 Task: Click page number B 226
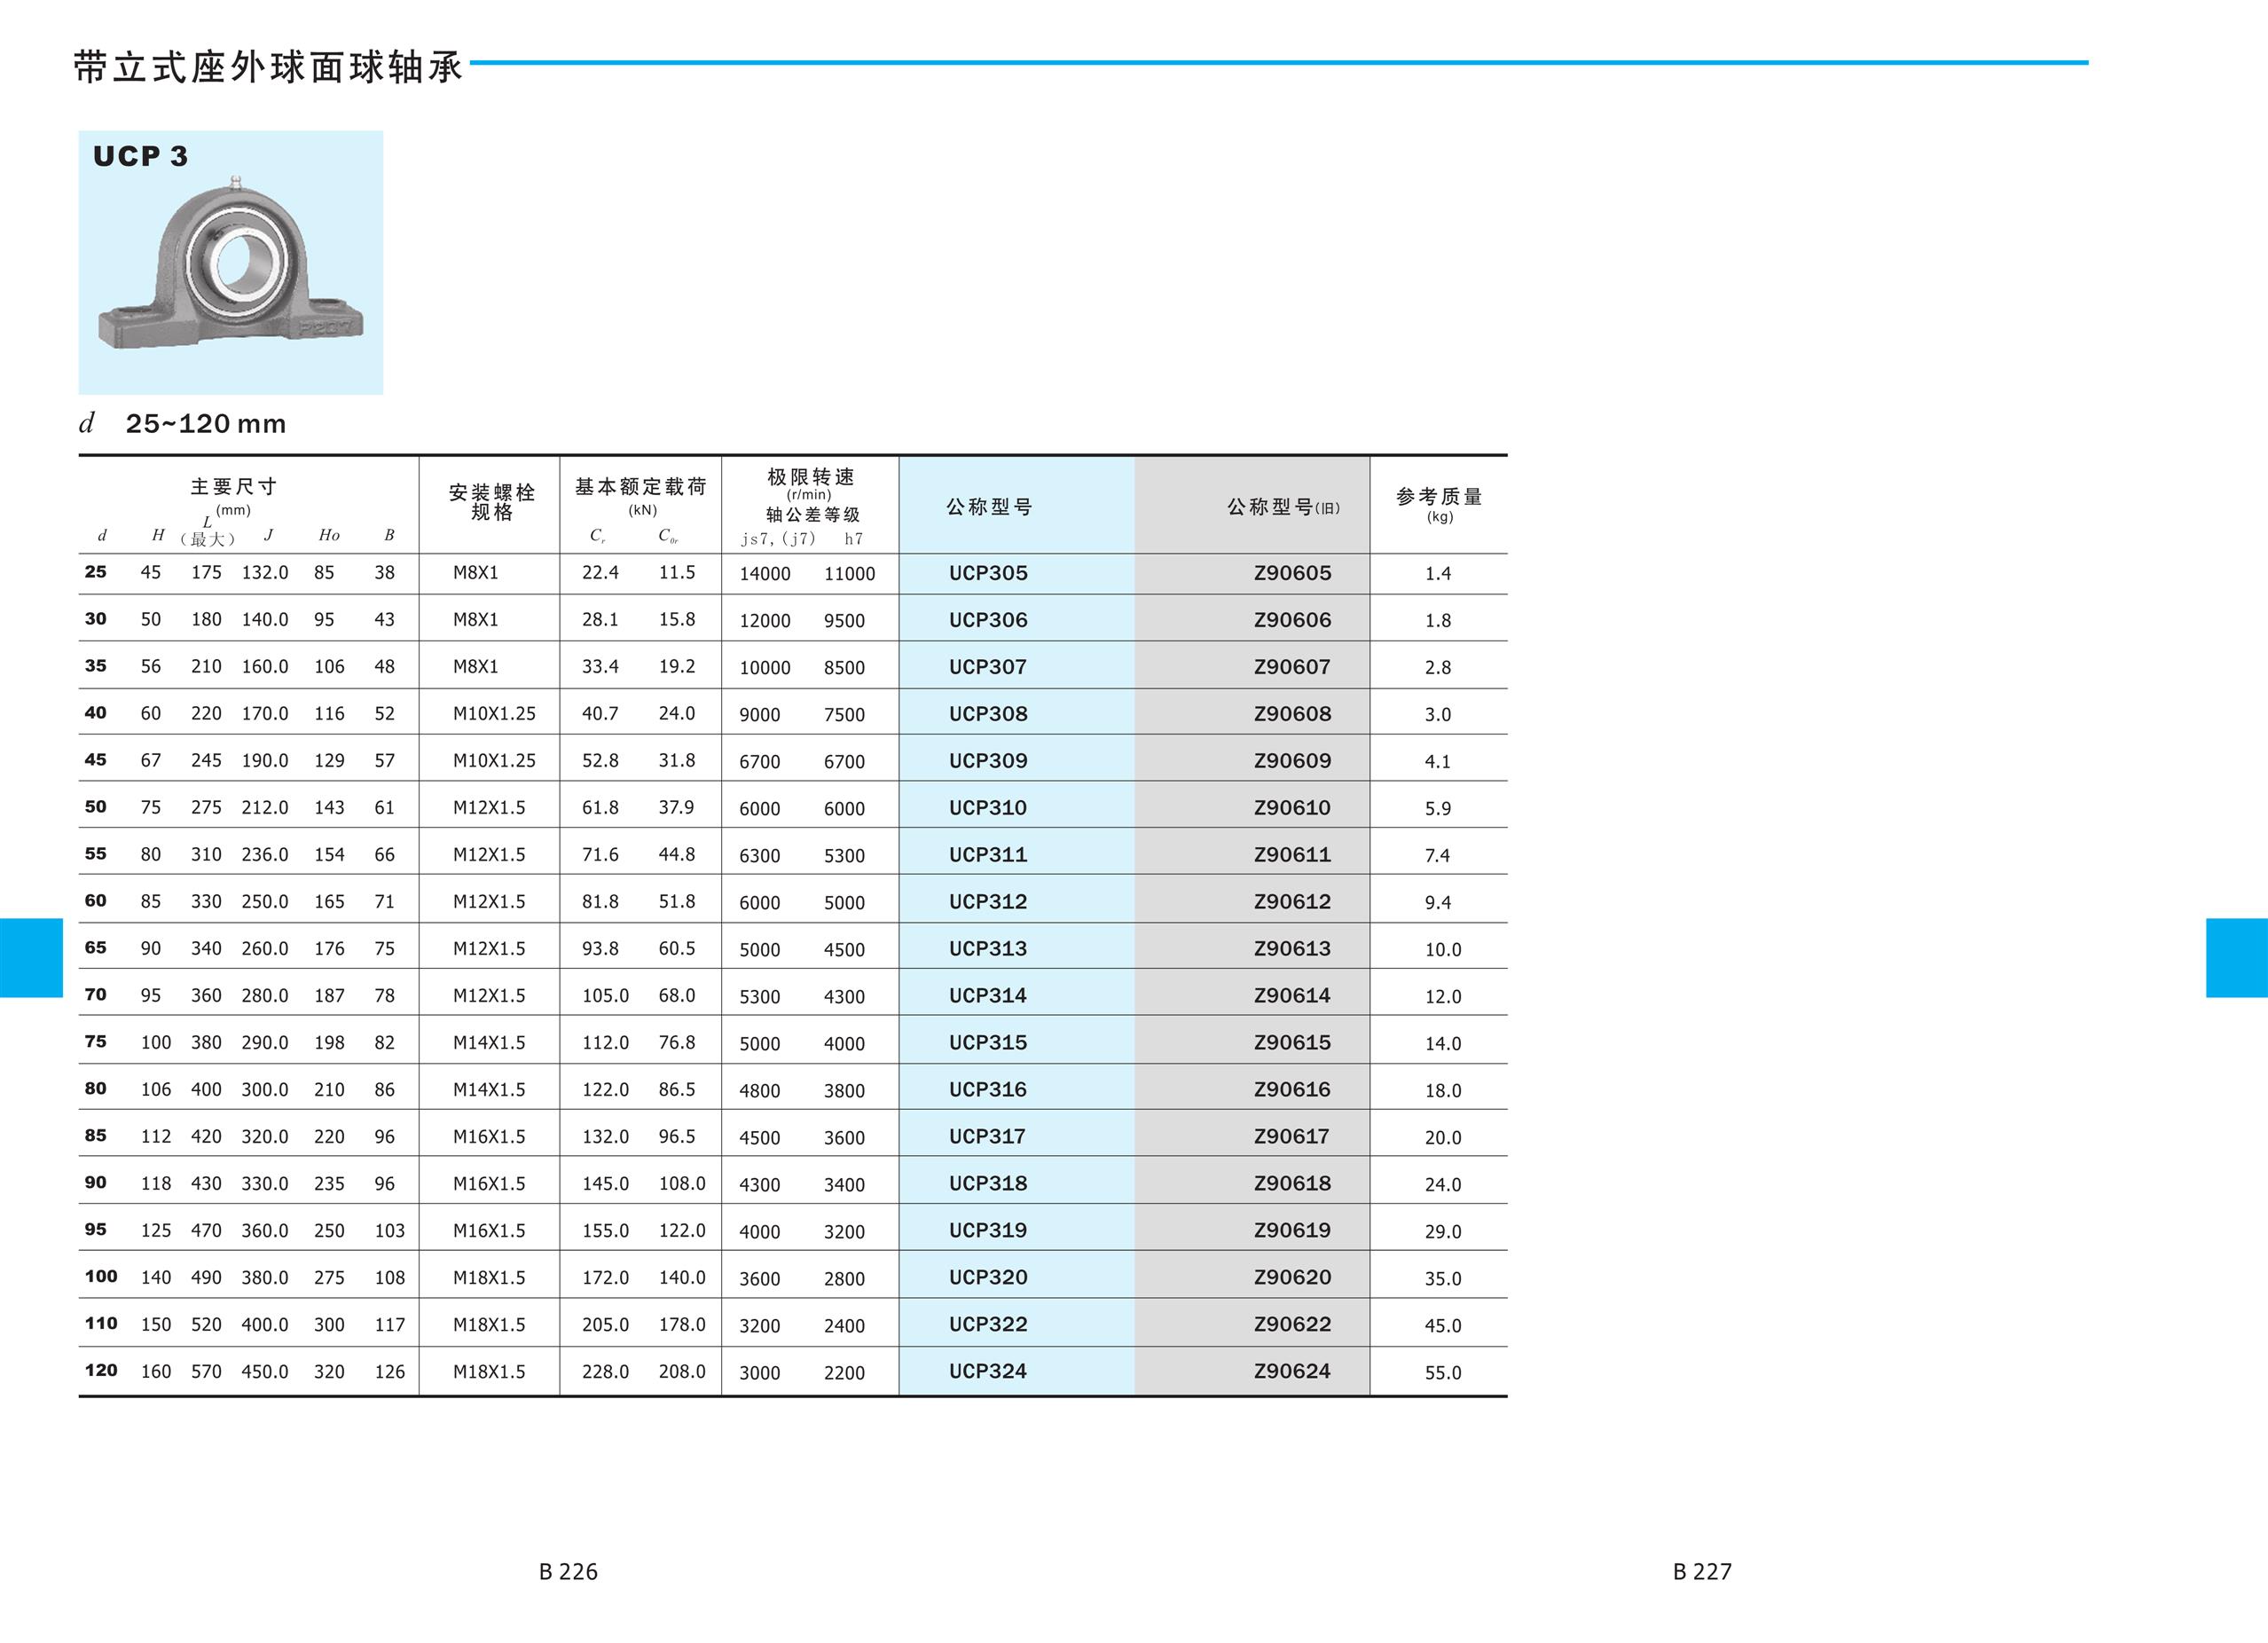pyautogui.click(x=568, y=1571)
